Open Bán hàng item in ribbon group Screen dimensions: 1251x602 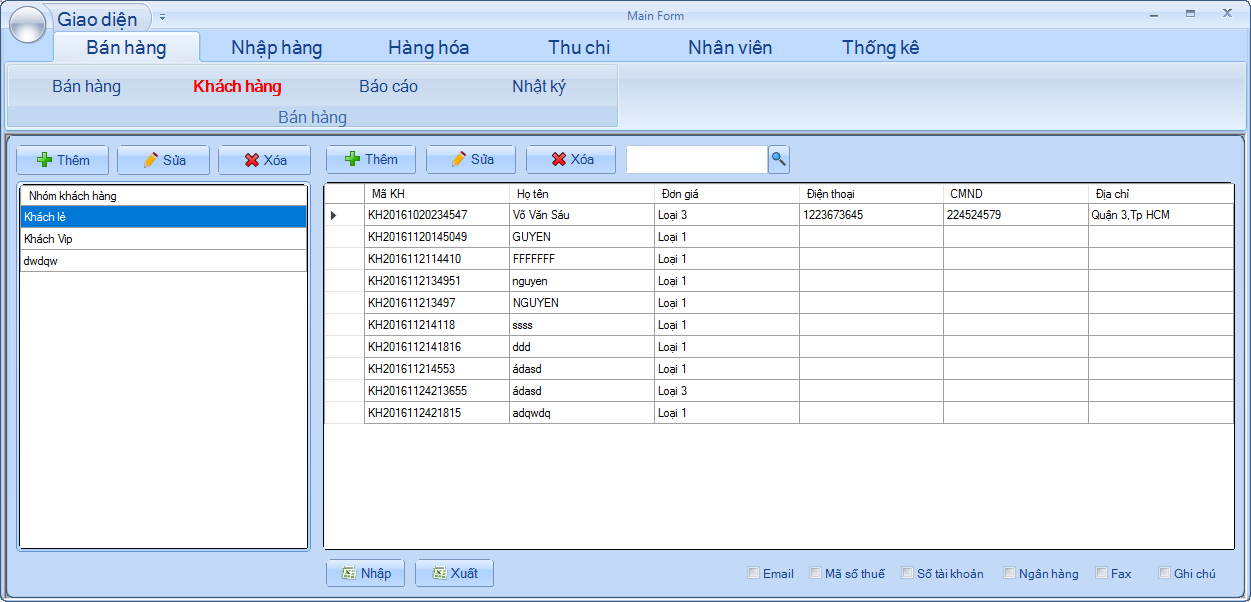tap(87, 86)
